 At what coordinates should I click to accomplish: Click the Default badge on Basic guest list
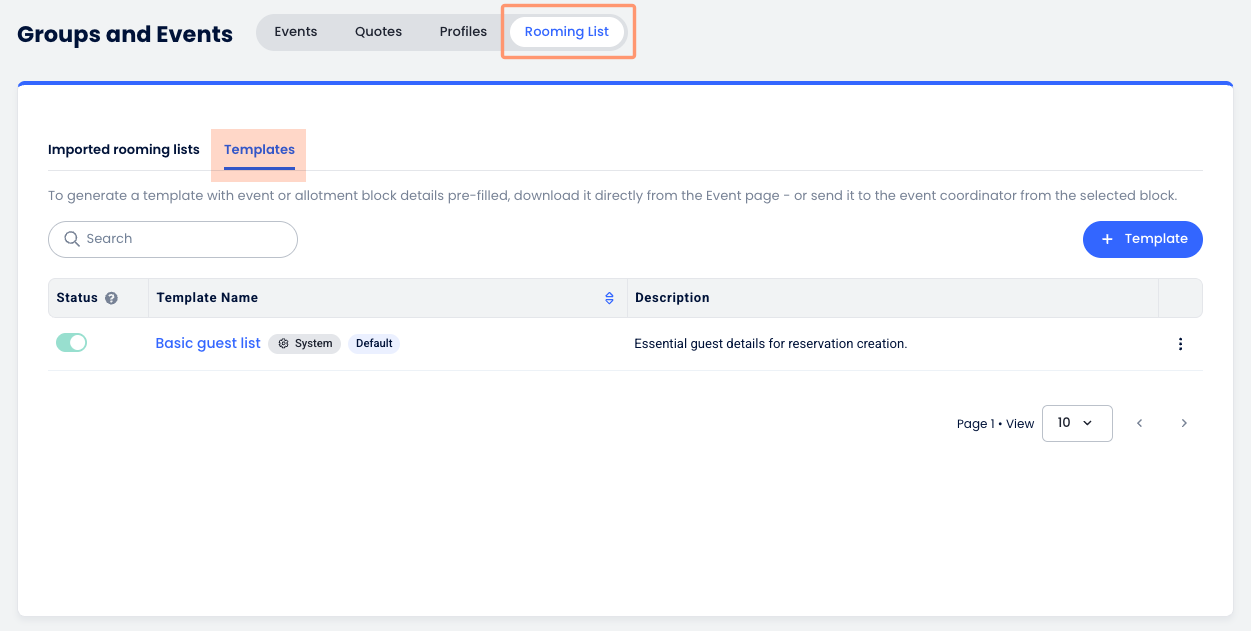374,344
